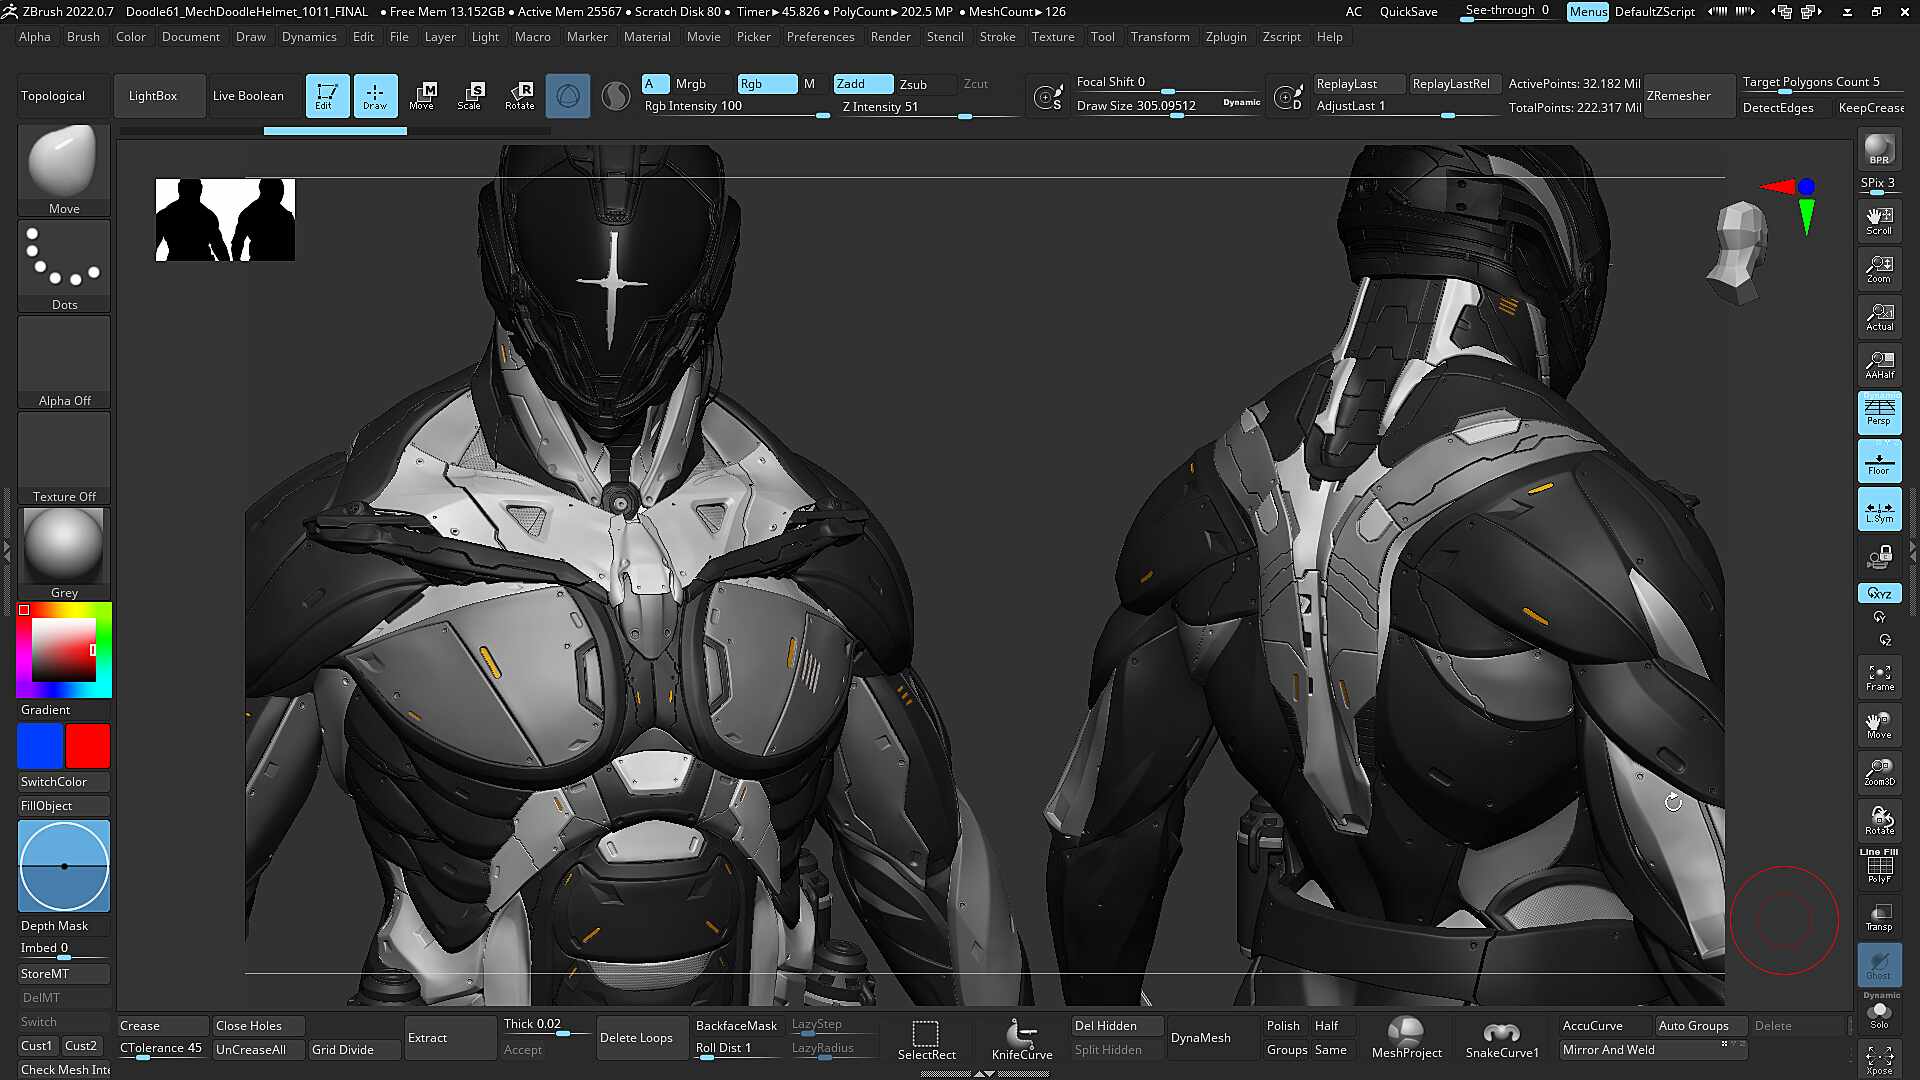Click the BPR render icon

click(x=1879, y=150)
